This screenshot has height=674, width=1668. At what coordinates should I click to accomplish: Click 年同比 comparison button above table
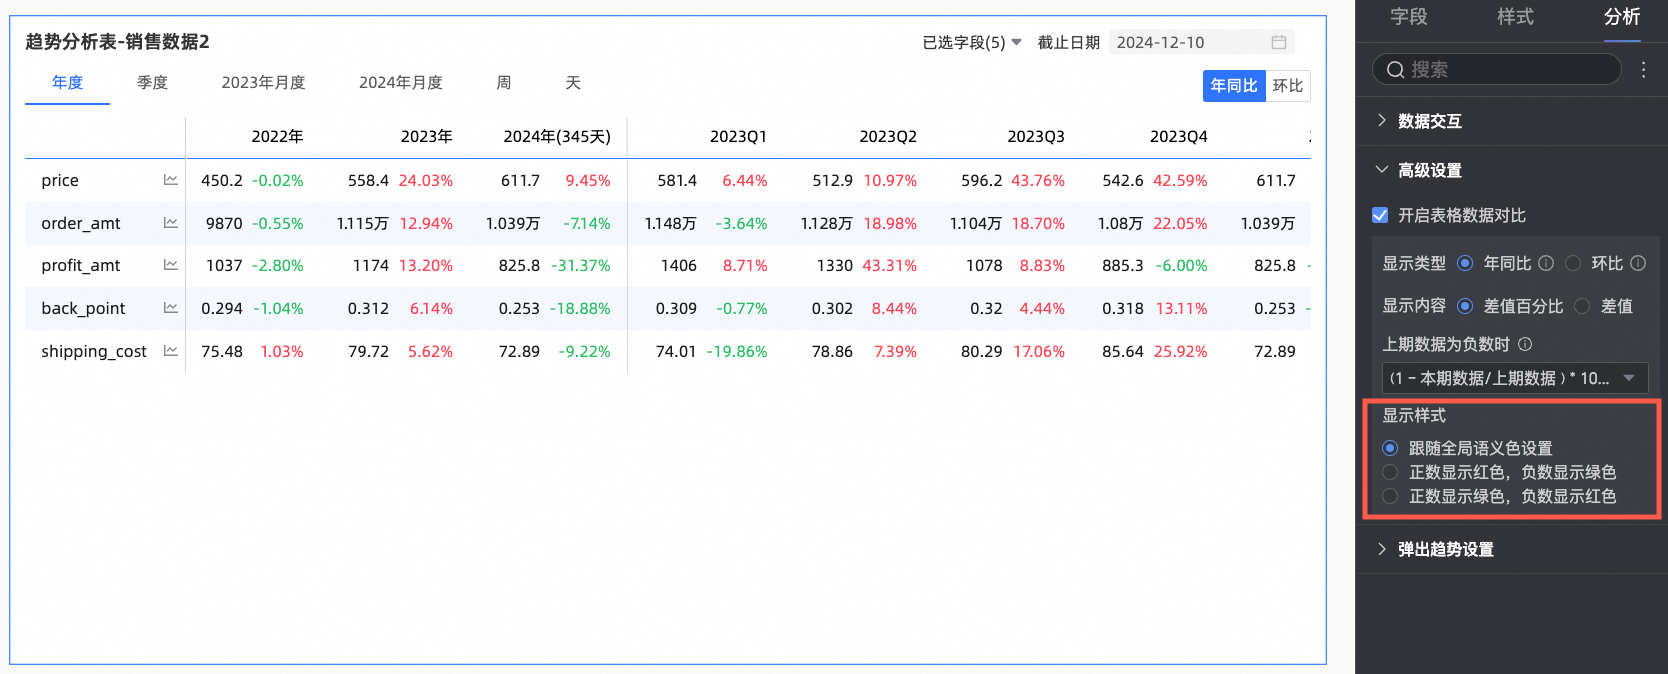point(1234,86)
